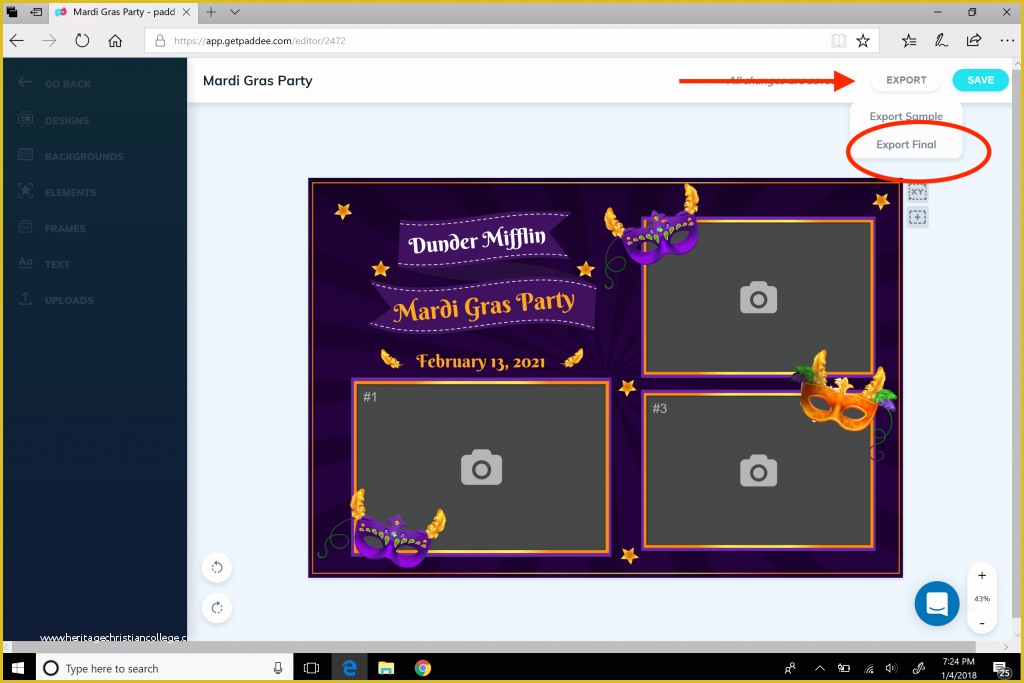This screenshot has width=1024, height=683.
Task: Click the taskbar search box
Action: 163,668
